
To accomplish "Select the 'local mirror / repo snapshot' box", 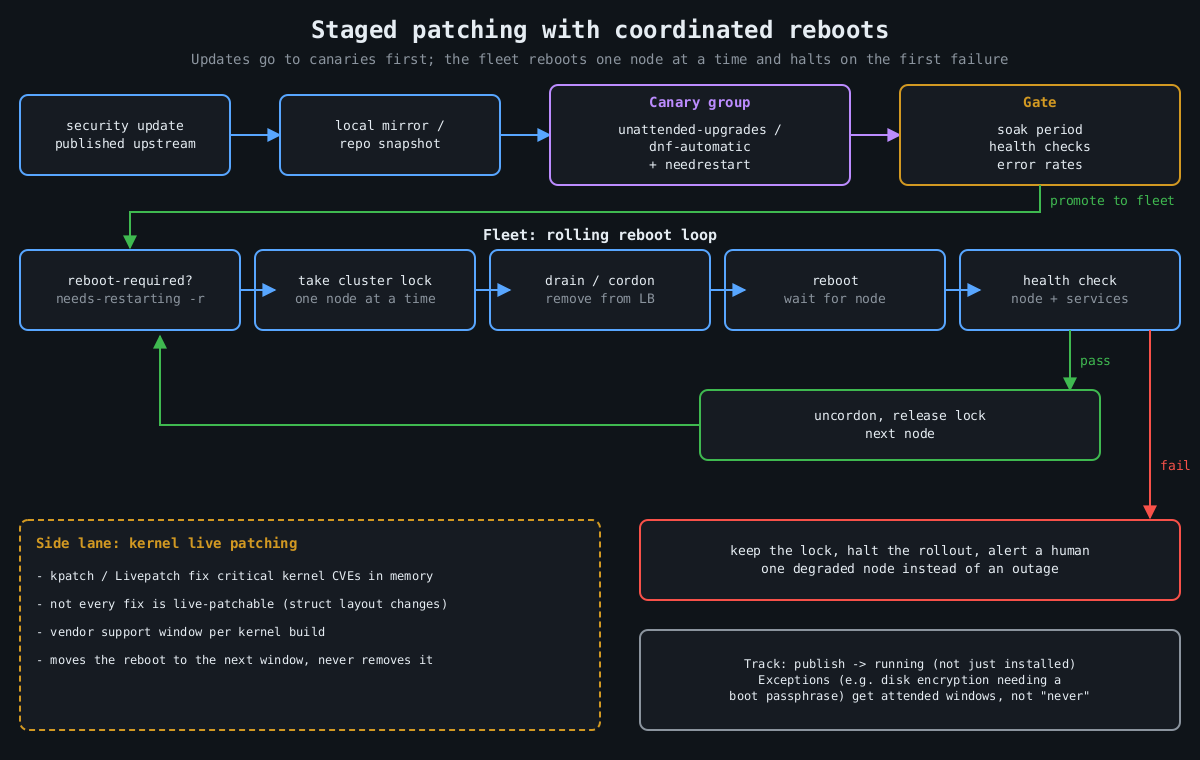I will pos(390,135).
